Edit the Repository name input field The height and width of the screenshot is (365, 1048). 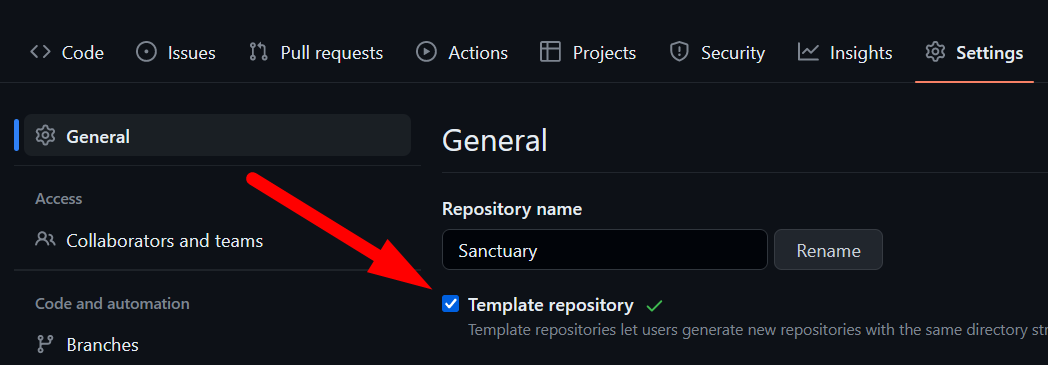pos(605,250)
